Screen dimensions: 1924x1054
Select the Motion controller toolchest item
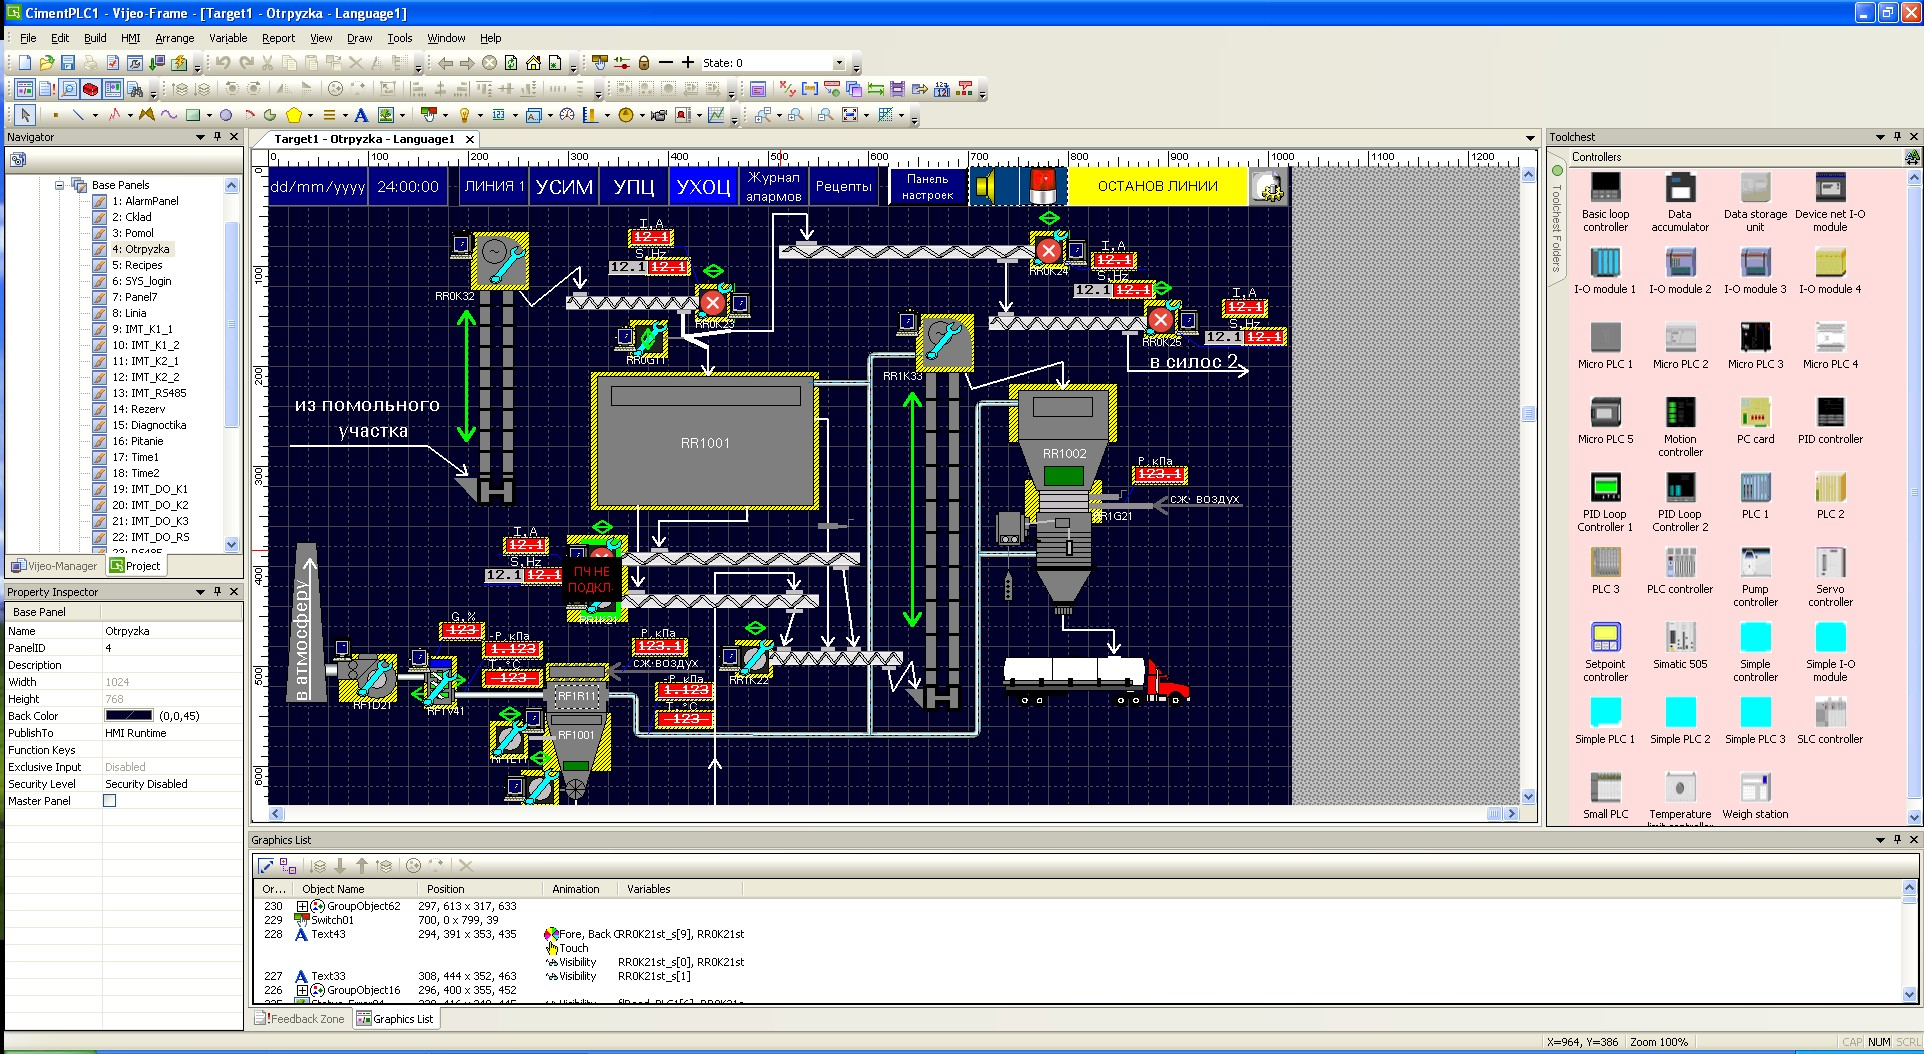click(x=1680, y=427)
